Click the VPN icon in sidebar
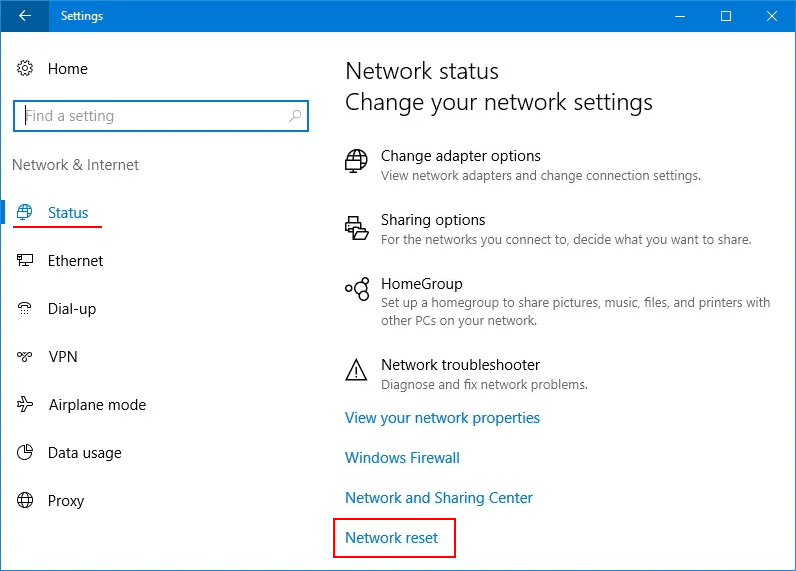Image resolution: width=796 pixels, height=571 pixels. point(25,357)
